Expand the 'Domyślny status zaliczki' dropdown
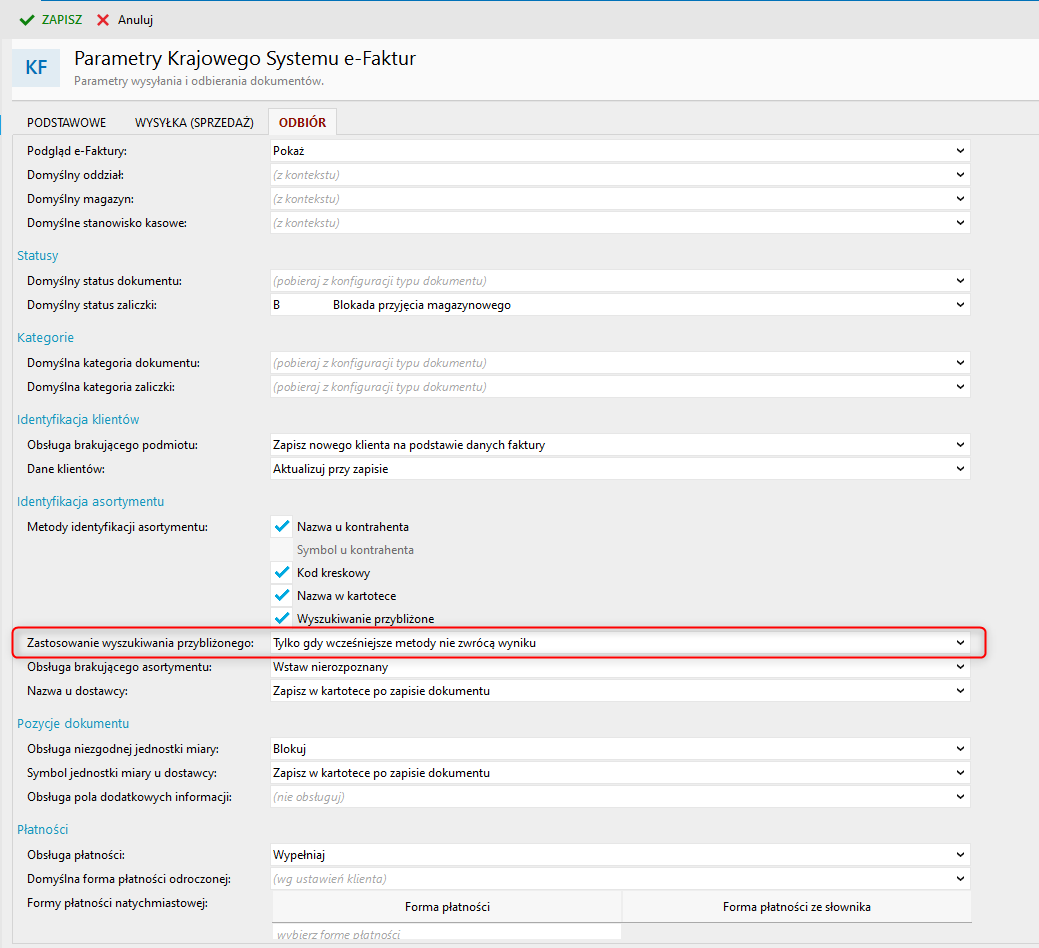 coord(960,305)
